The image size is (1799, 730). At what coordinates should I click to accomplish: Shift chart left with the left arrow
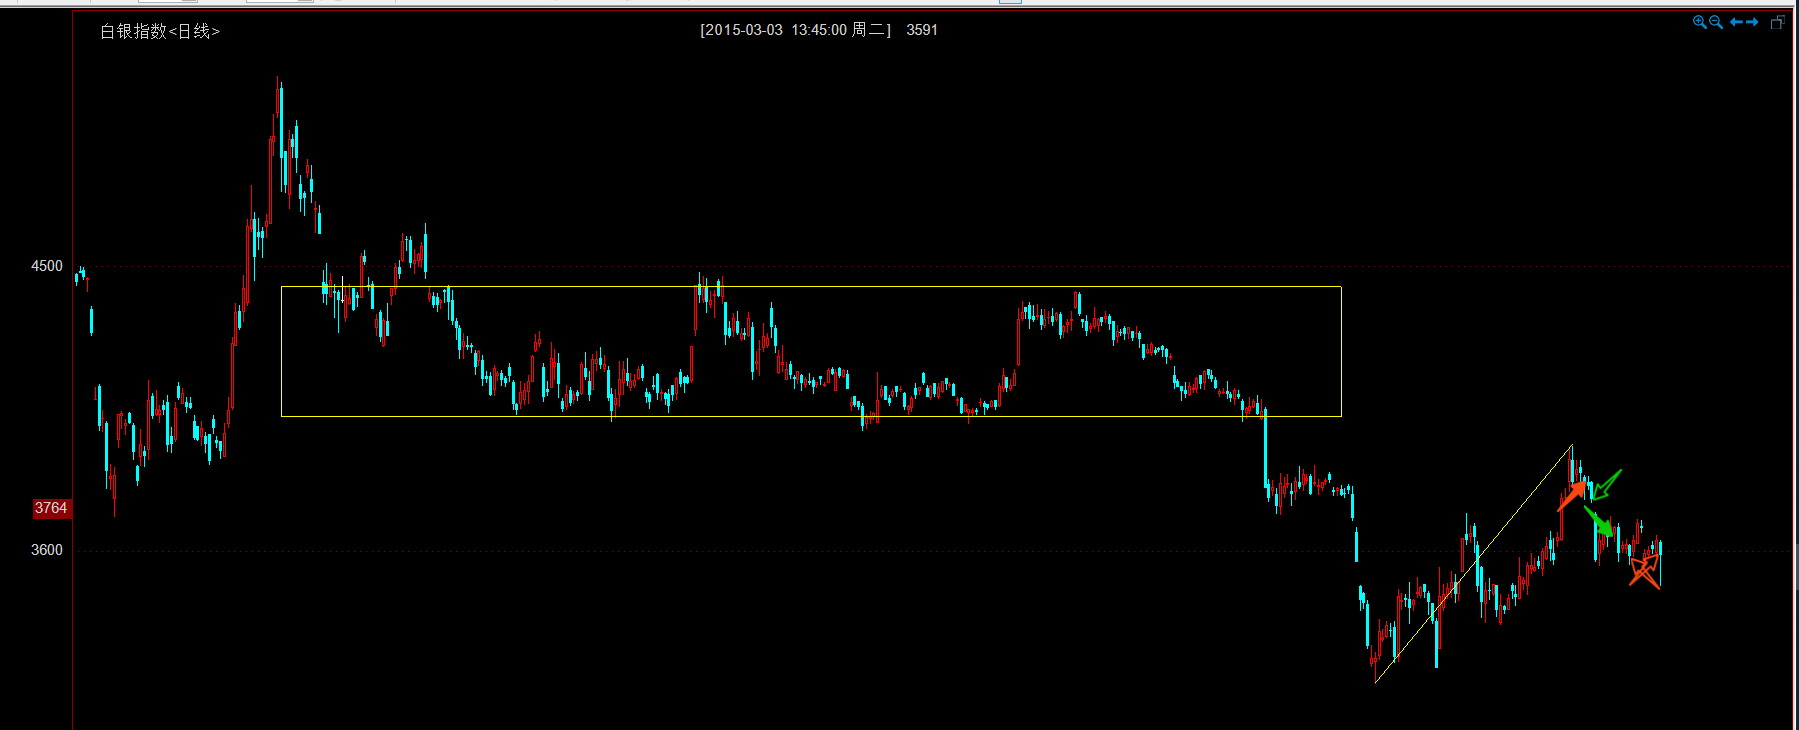pos(1737,22)
